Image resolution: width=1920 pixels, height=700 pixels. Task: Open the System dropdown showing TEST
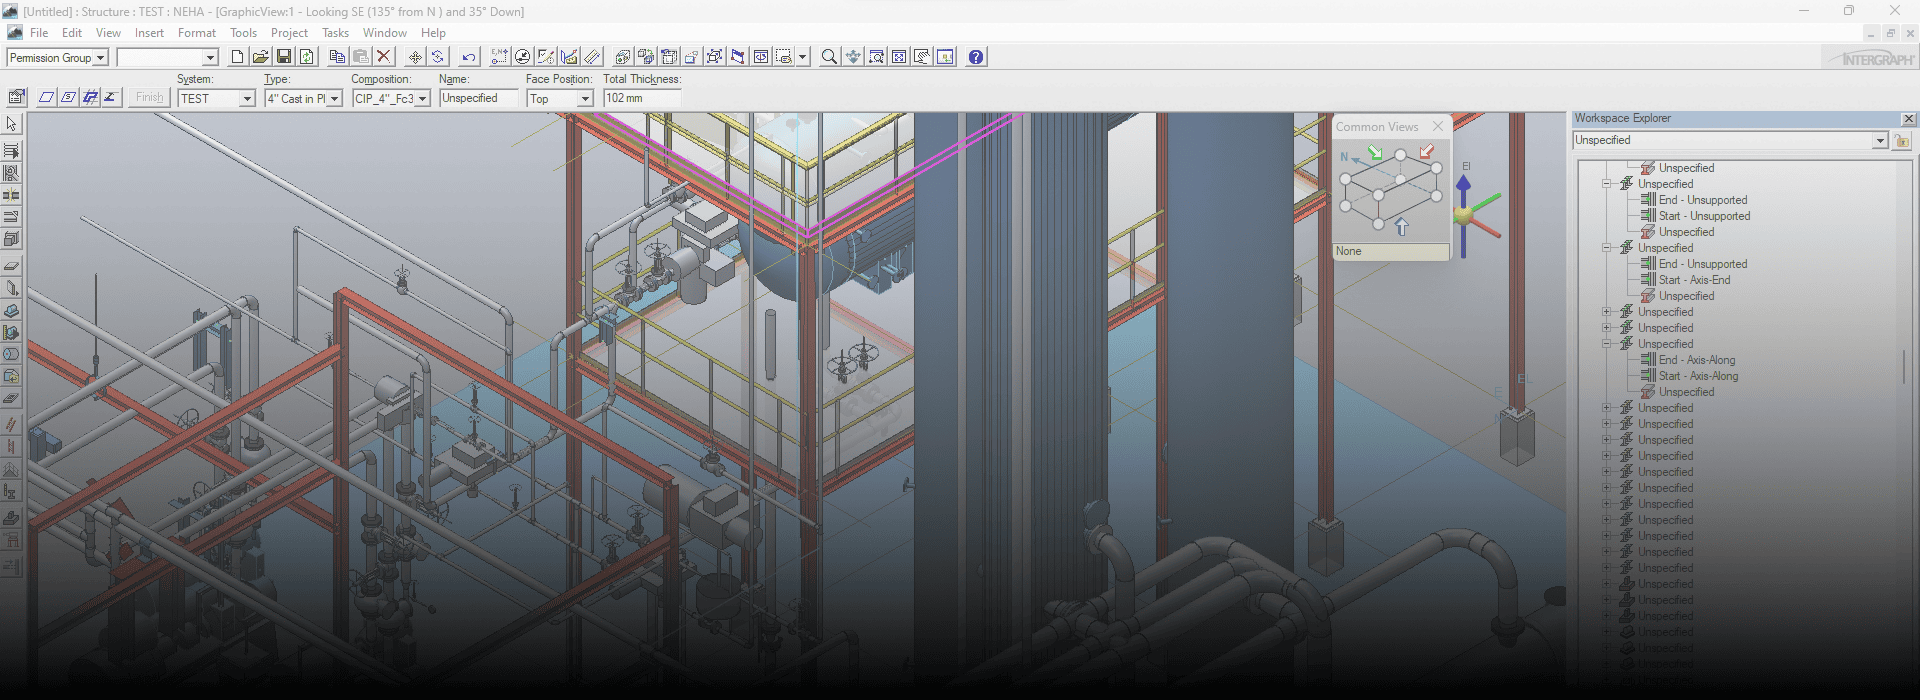[246, 98]
